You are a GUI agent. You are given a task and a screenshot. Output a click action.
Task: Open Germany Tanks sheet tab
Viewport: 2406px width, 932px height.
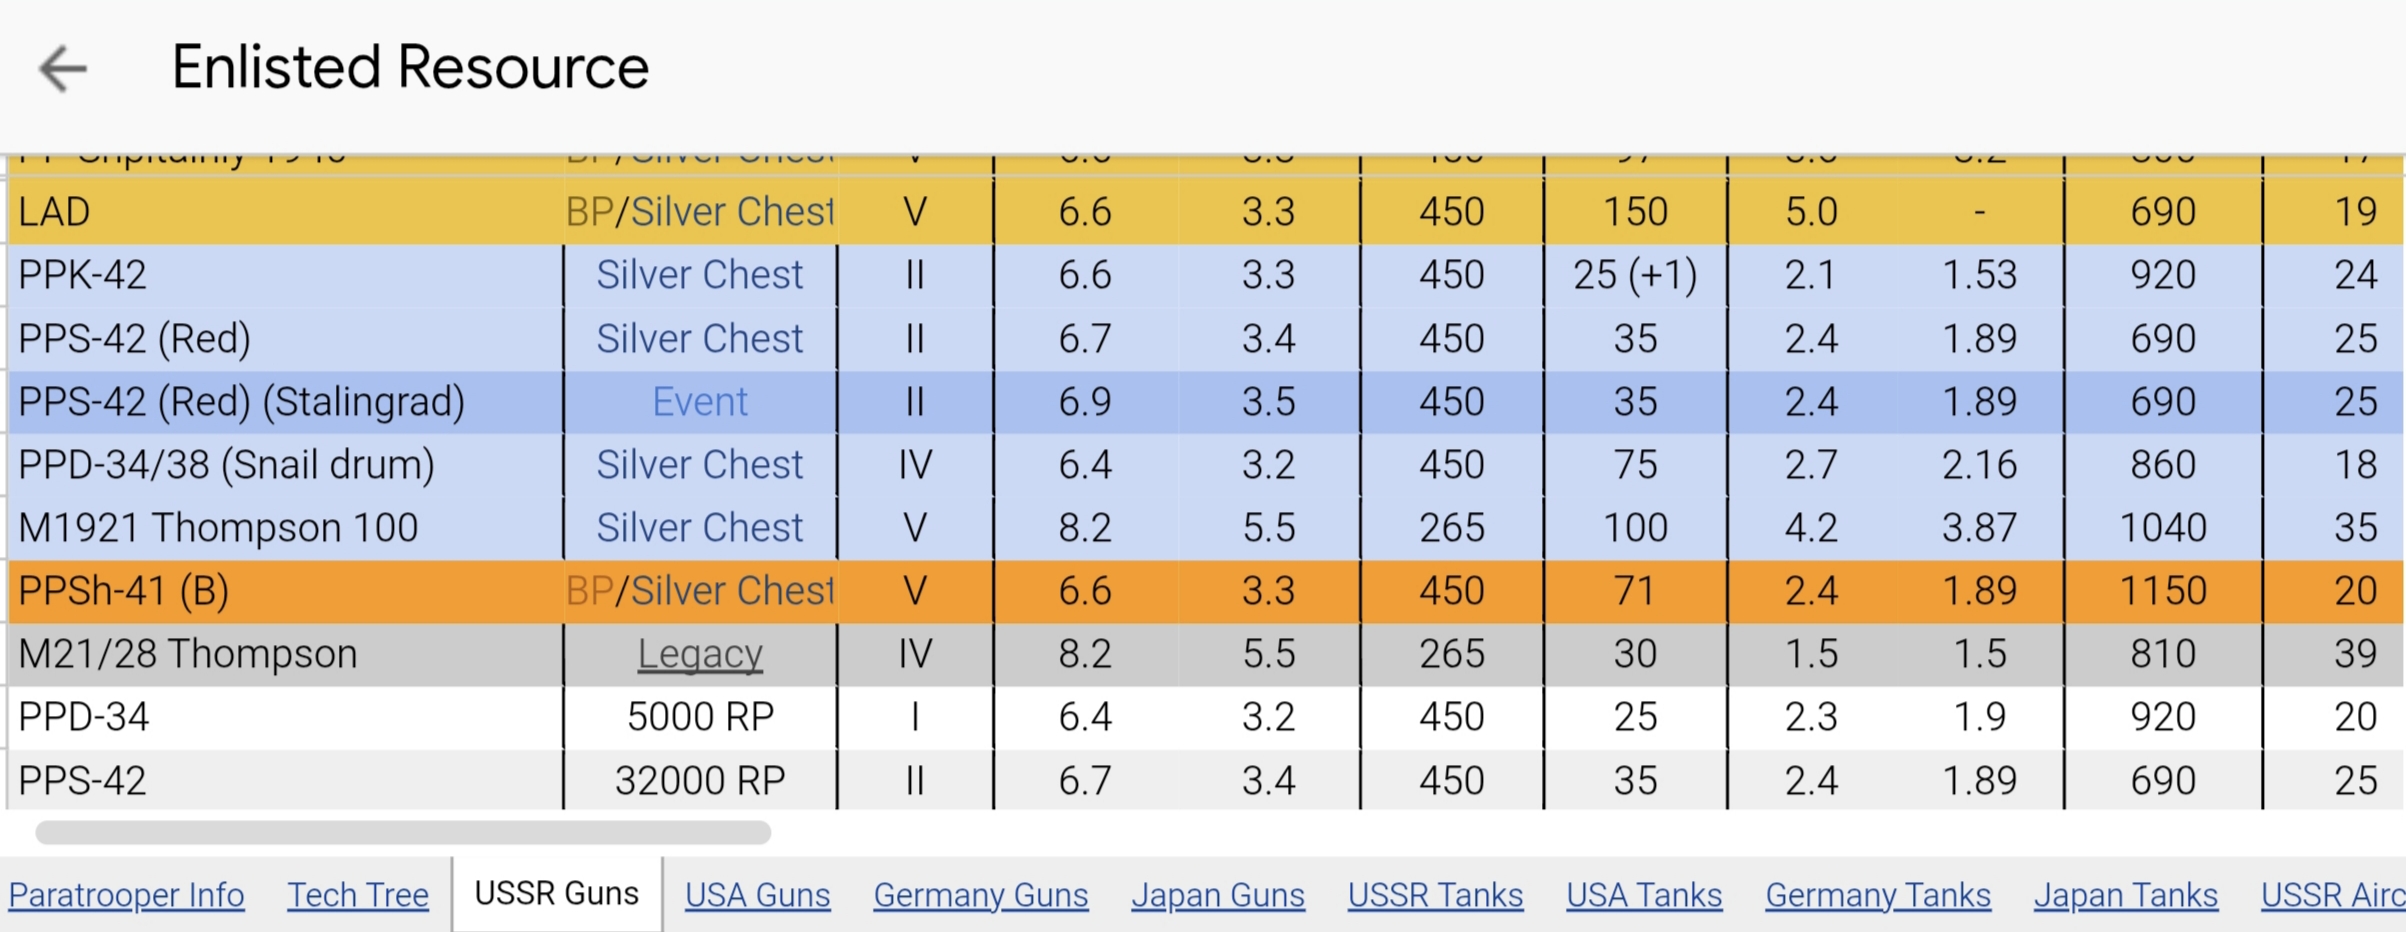point(1877,895)
